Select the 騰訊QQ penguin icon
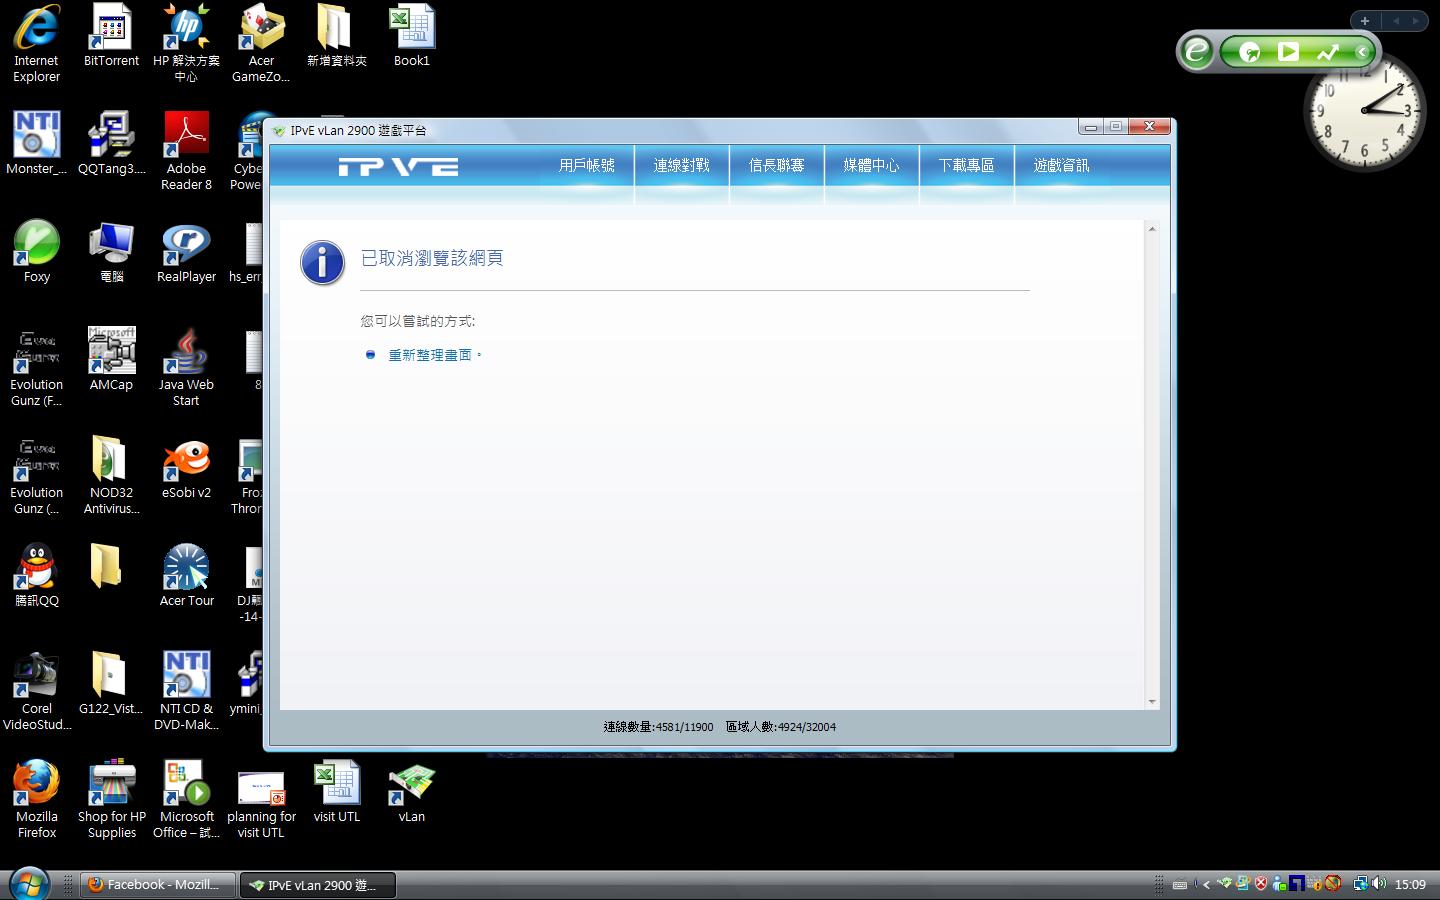This screenshot has height=900, width=1440. pyautogui.click(x=36, y=576)
